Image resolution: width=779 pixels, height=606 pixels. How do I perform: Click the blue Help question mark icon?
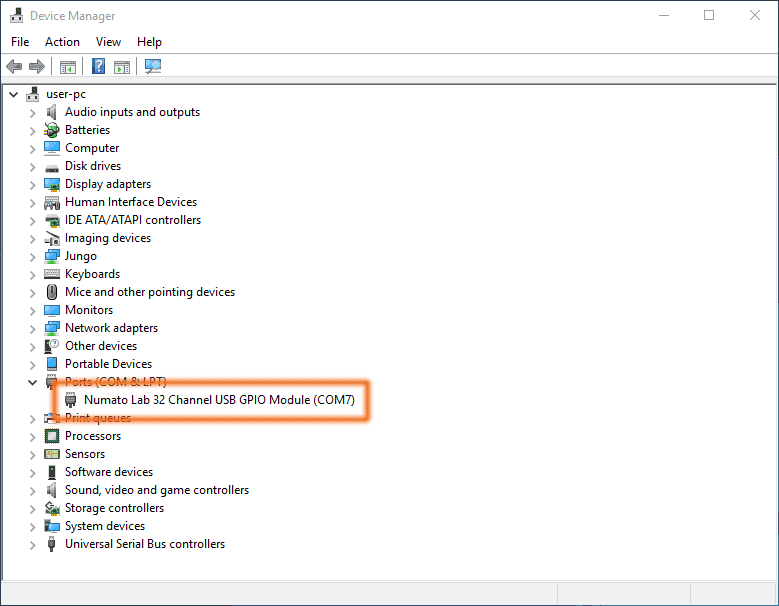(98, 67)
